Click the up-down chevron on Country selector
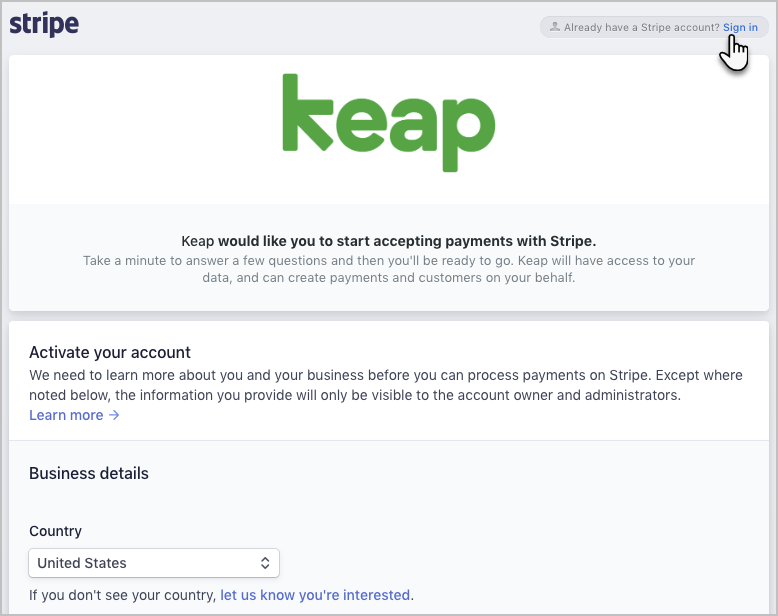Image resolution: width=778 pixels, height=616 pixels. click(265, 563)
